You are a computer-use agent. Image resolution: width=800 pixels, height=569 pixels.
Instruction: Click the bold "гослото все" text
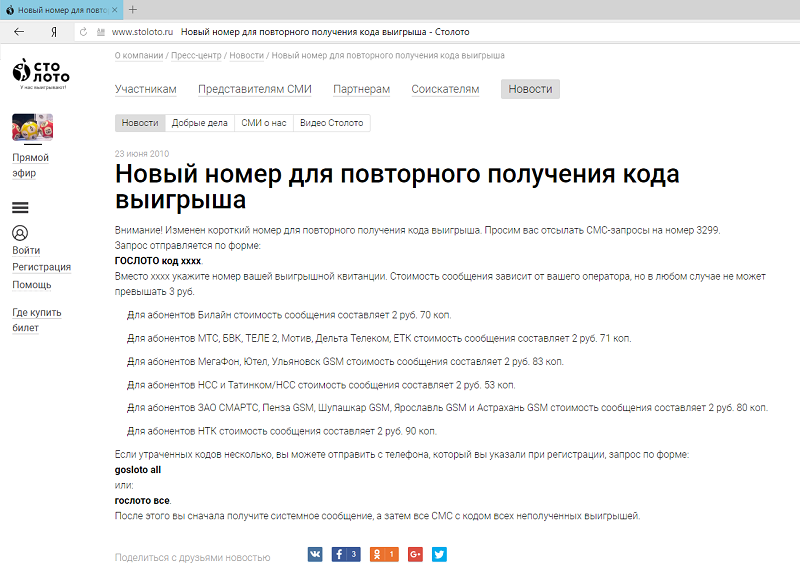coord(142,501)
